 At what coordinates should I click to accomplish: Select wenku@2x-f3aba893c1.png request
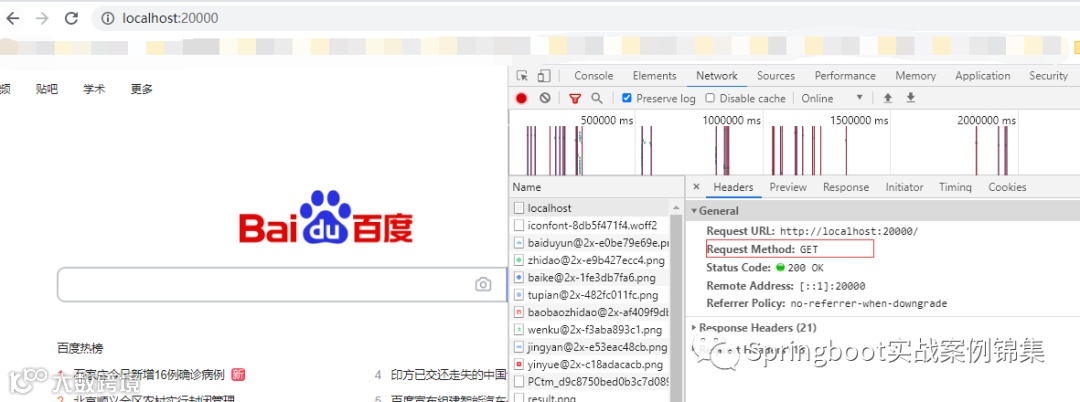click(x=591, y=329)
